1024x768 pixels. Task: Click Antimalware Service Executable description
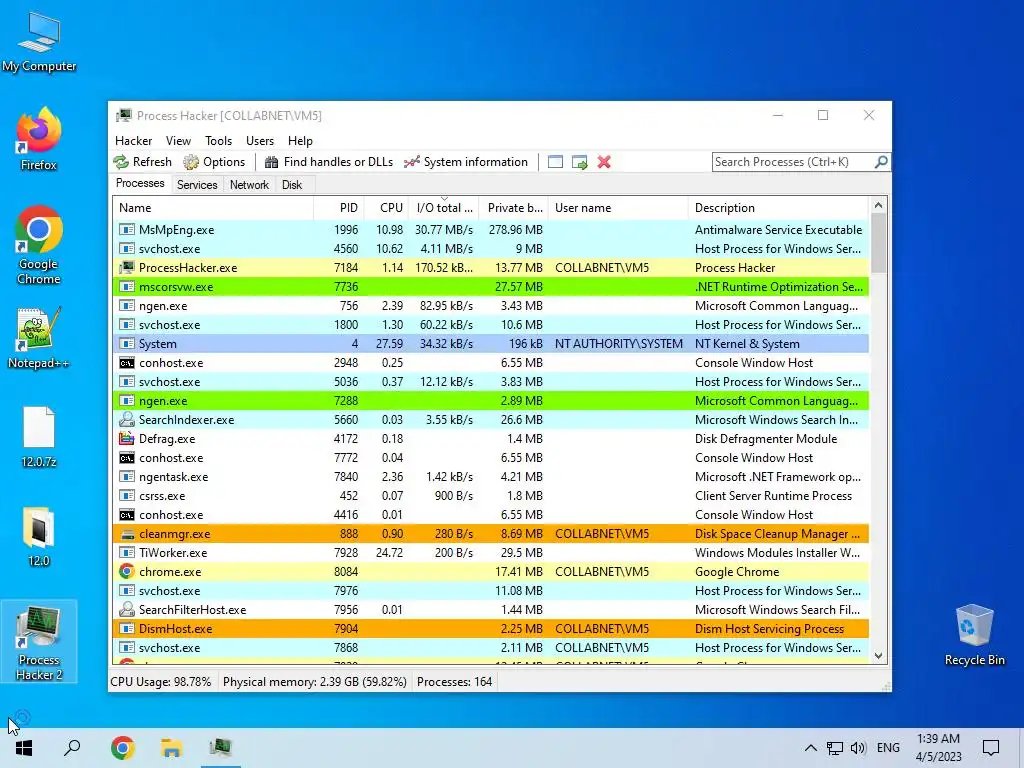coord(778,230)
